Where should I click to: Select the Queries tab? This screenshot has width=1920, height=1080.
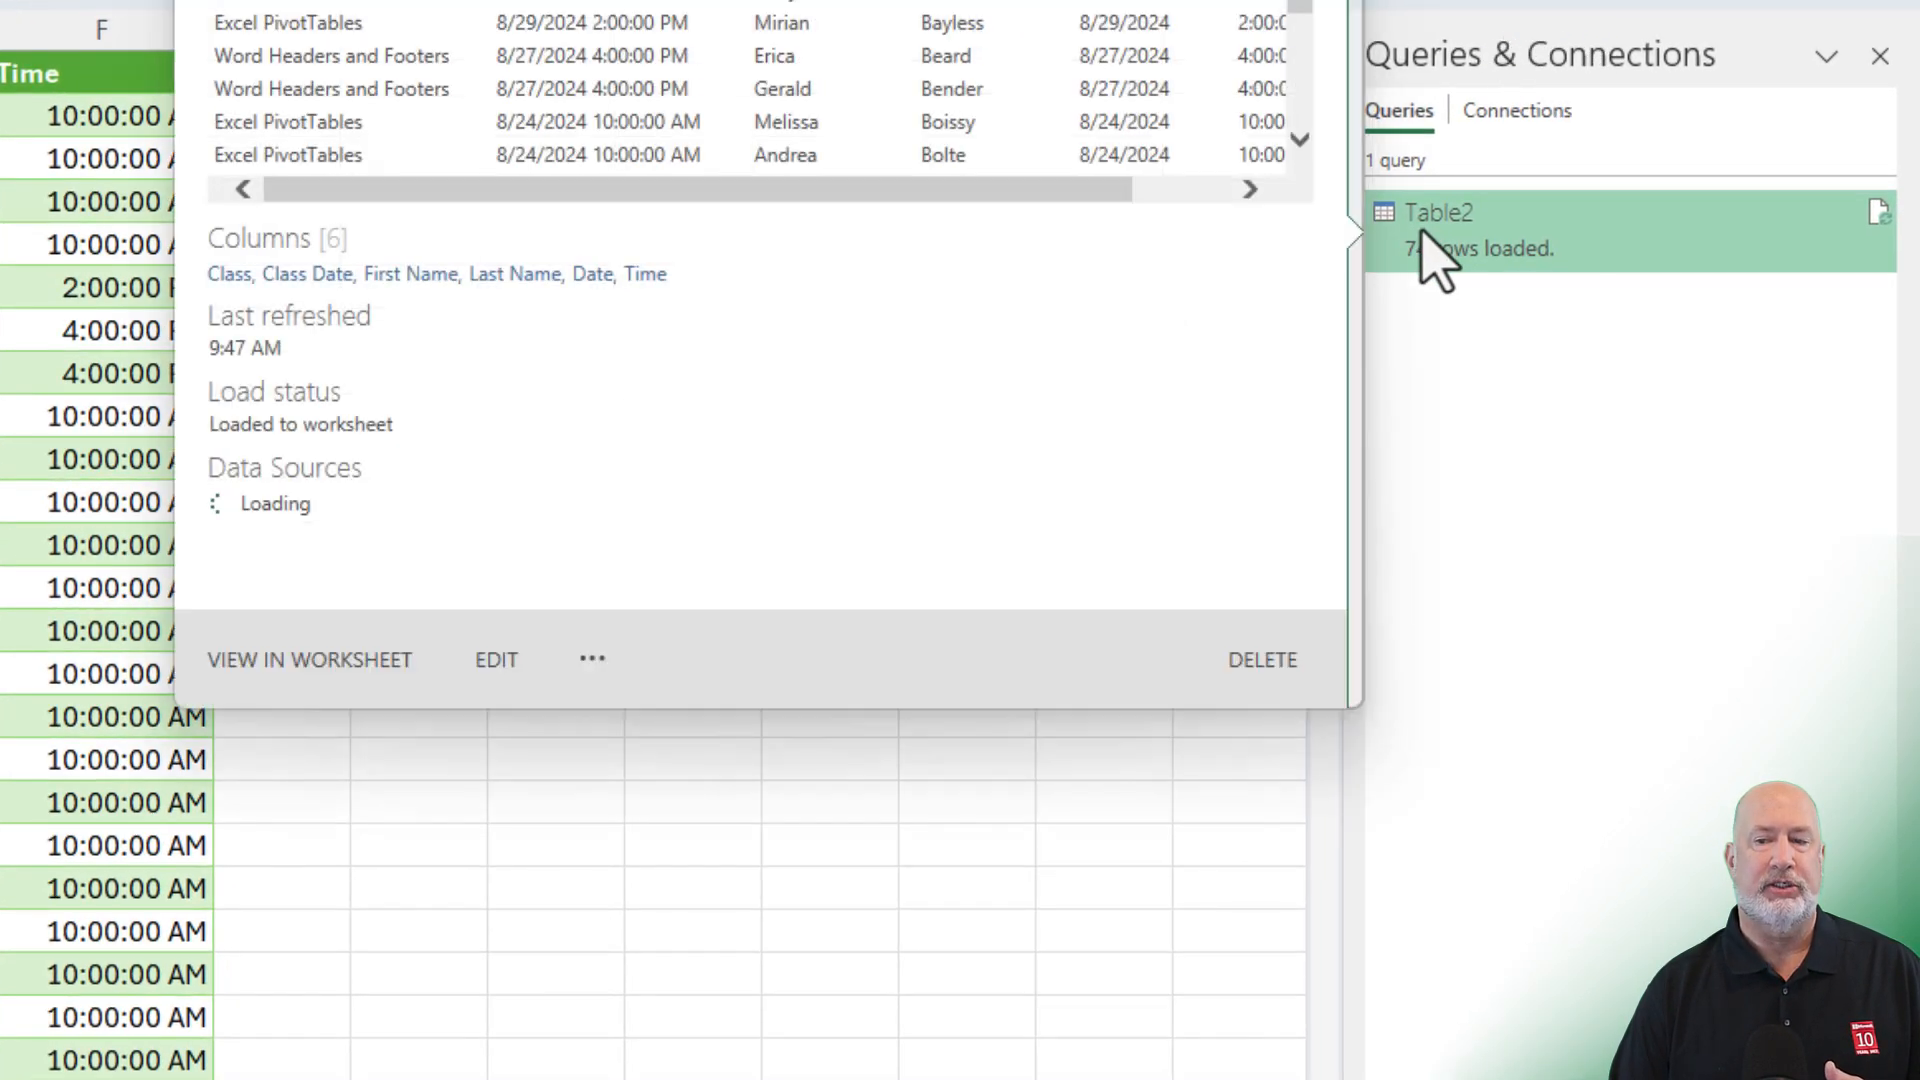point(1398,110)
